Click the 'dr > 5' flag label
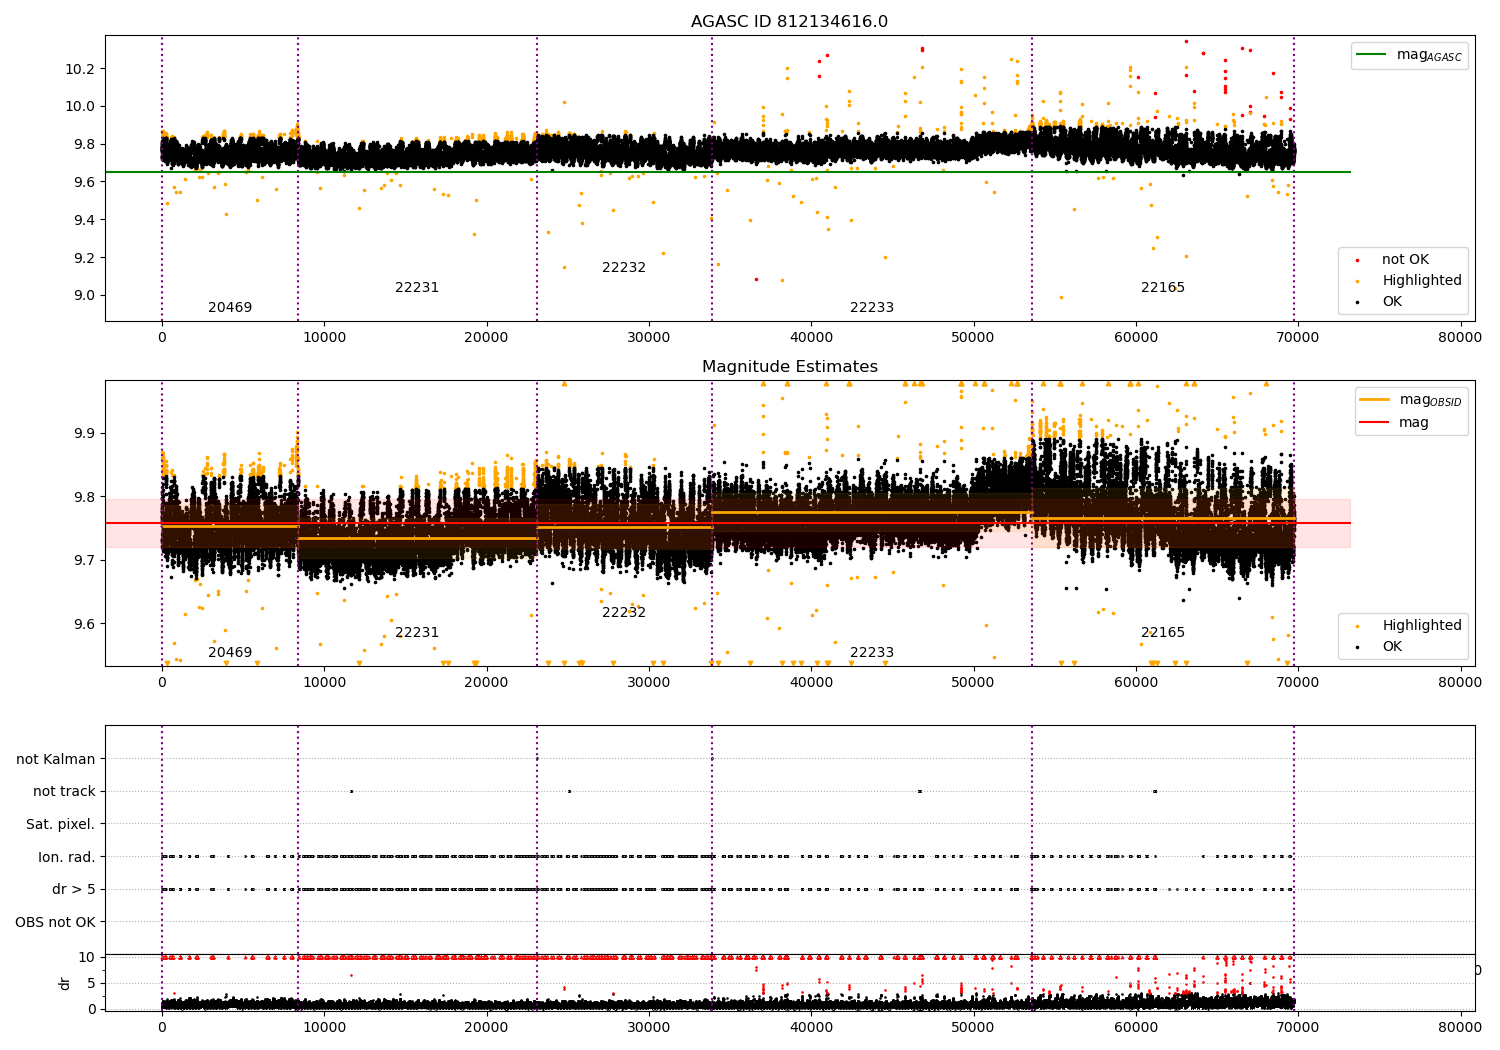 coord(74,890)
